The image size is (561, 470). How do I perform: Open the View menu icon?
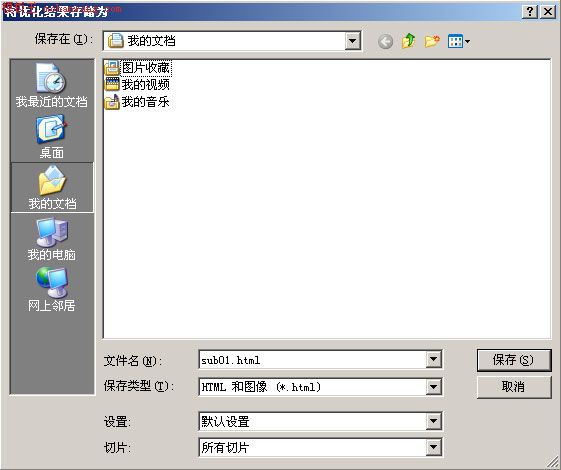pos(459,41)
